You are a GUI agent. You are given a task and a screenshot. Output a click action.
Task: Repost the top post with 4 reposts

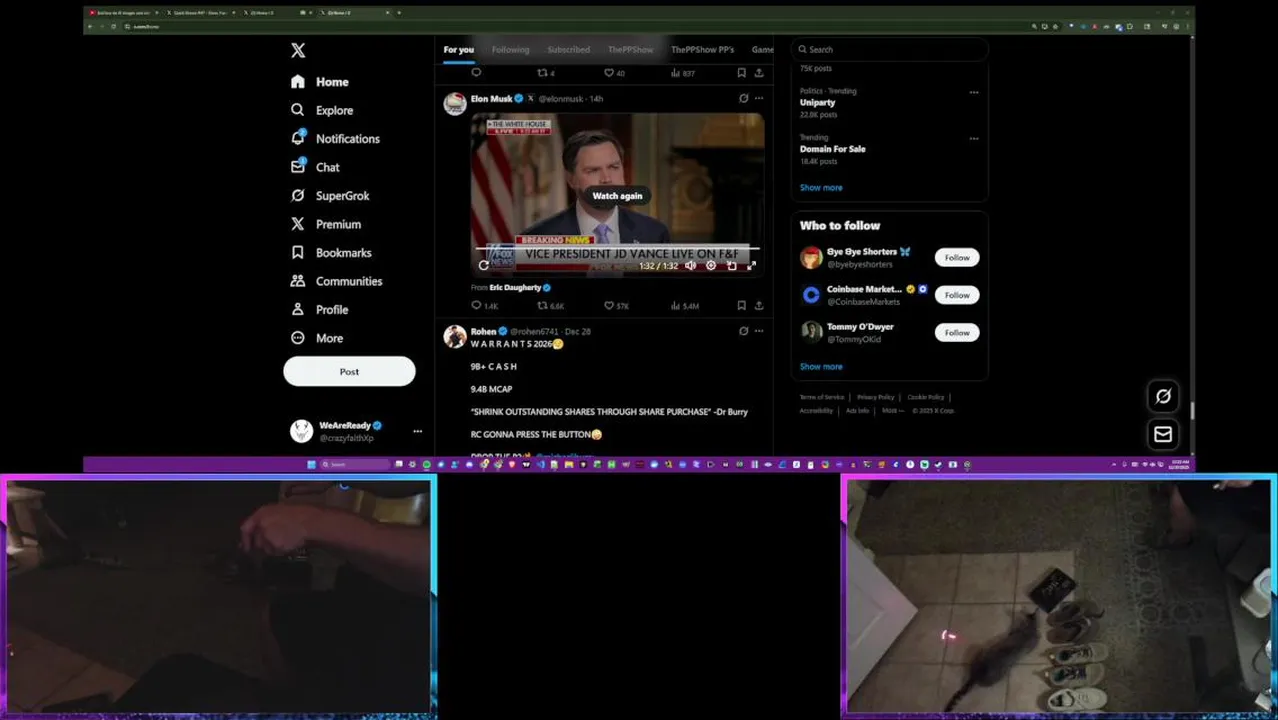point(546,73)
